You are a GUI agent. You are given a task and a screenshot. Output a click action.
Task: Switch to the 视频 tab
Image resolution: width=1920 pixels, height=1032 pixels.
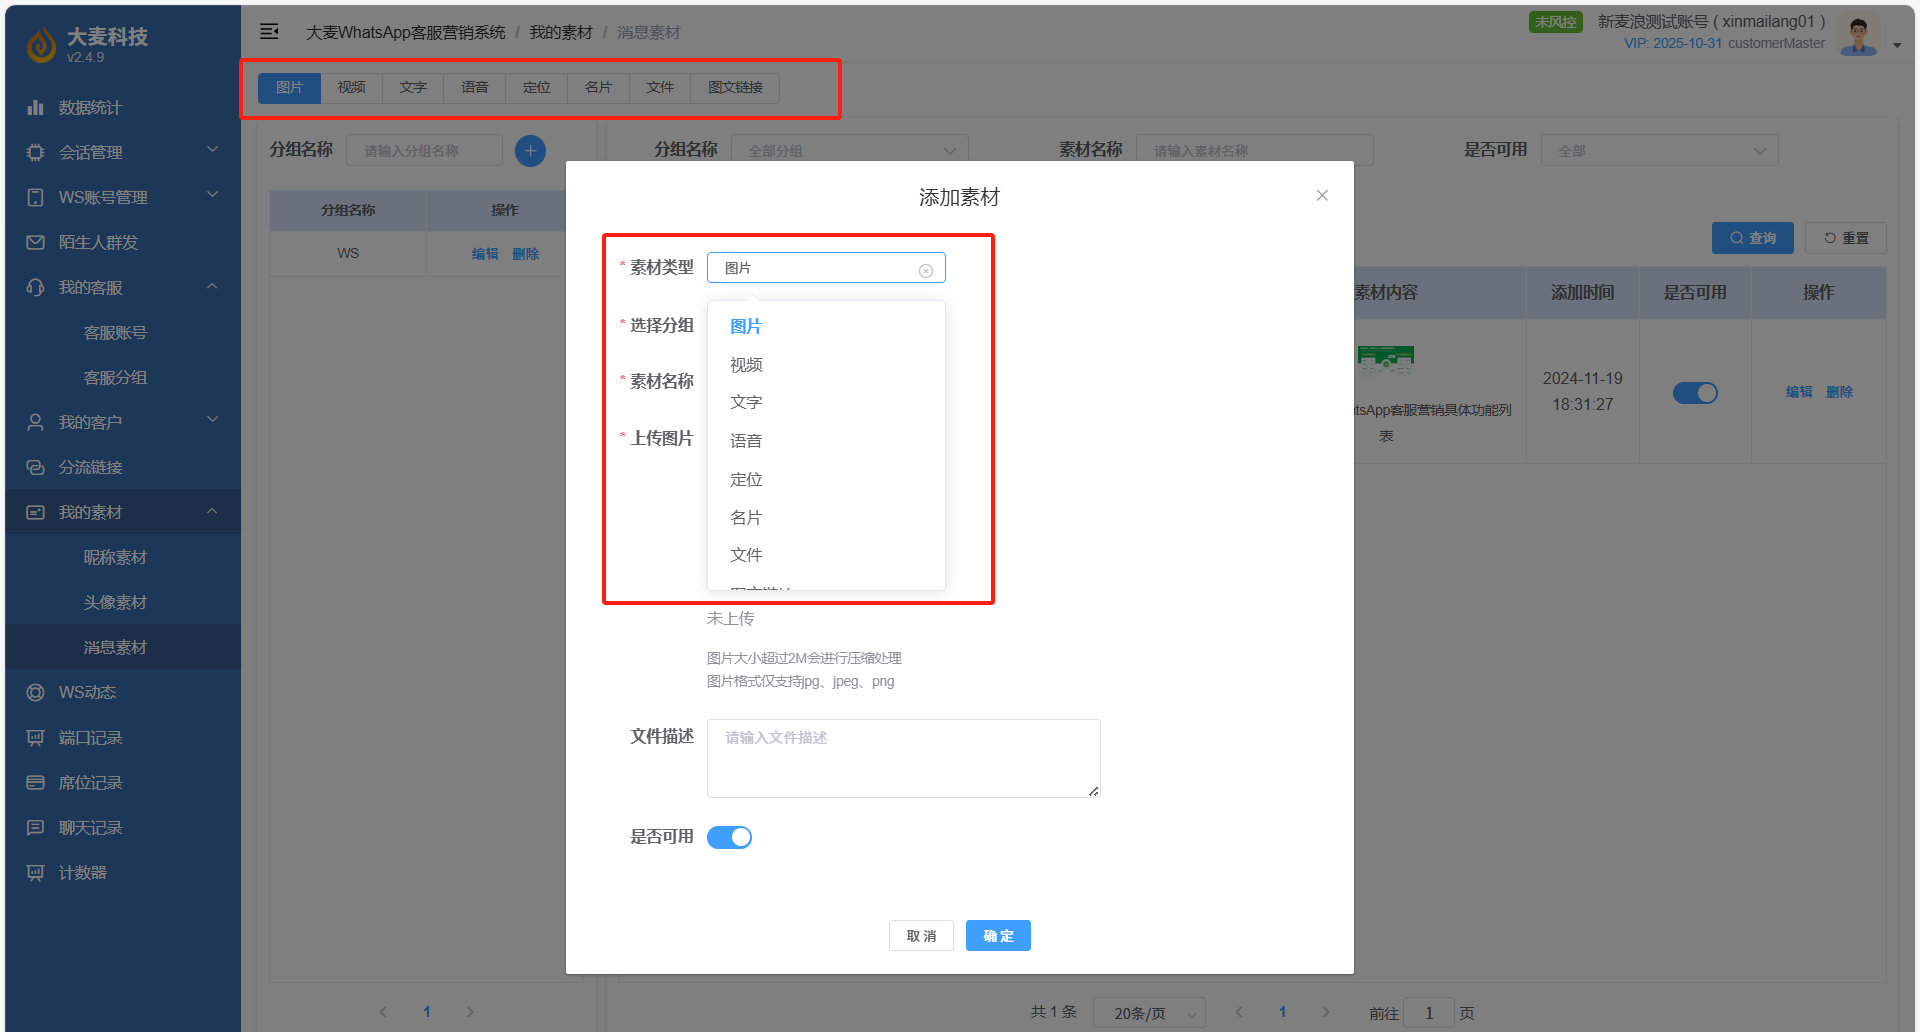pyautogui.click(x=351, y=88)
